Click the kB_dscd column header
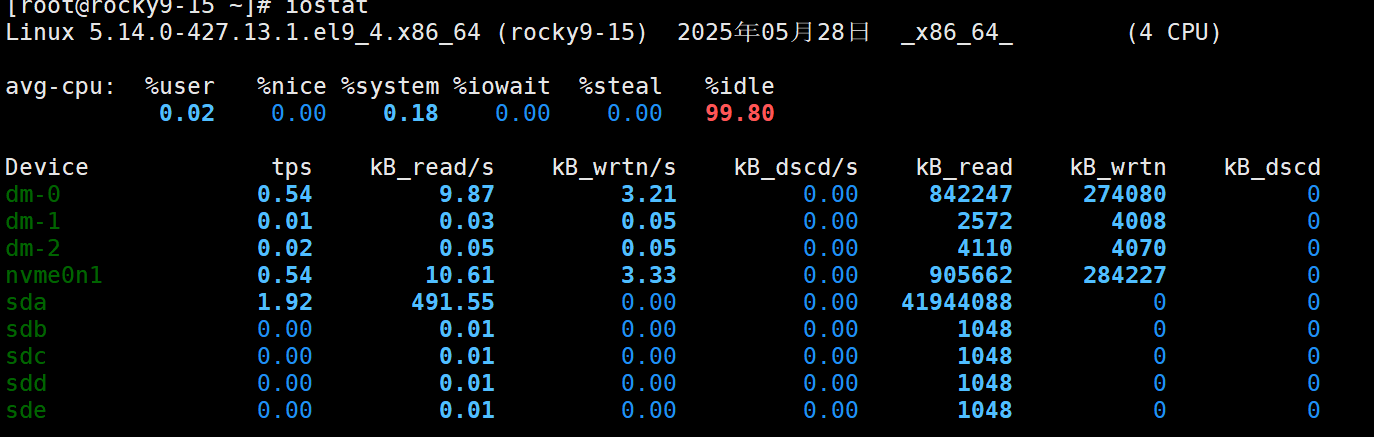Image resolution: width=1374 pixels, height=437 pixels. point(1272,167)
